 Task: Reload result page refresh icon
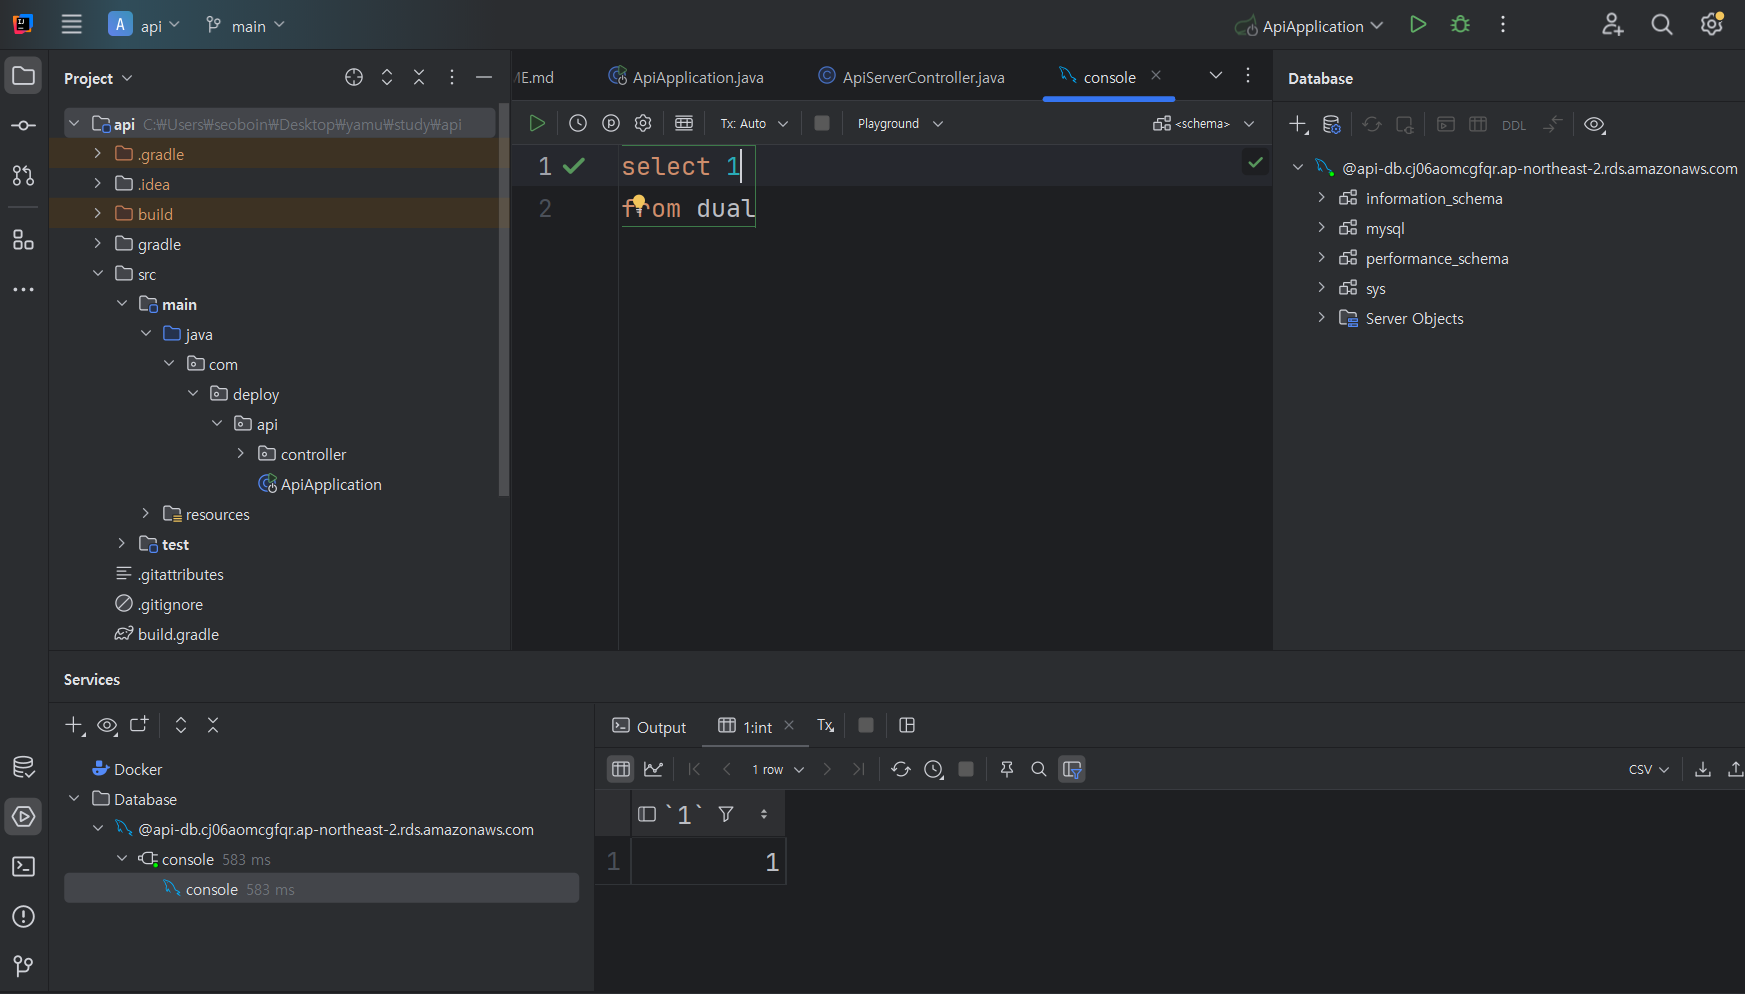[901, 769]
